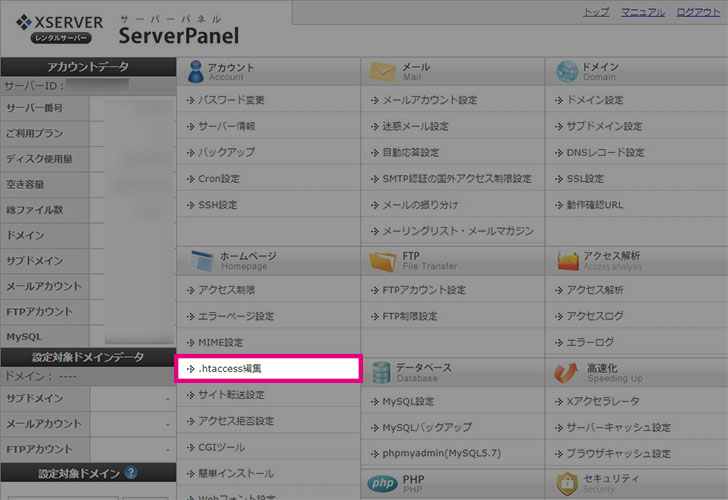
Task: Open FTPアカウント設定
Action: [424, 290]
